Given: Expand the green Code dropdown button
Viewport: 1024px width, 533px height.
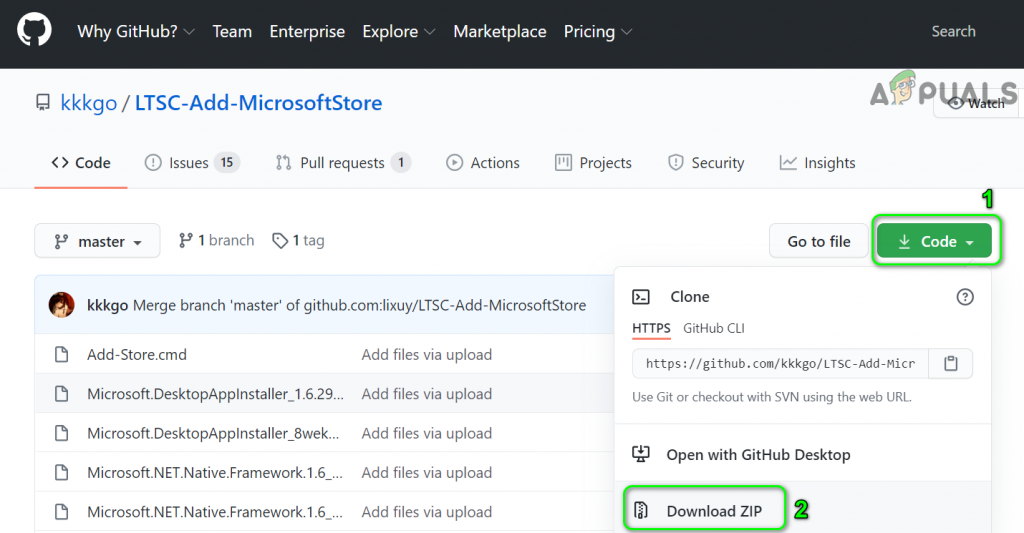Looking at the screenshot, I should click(934, 241).
